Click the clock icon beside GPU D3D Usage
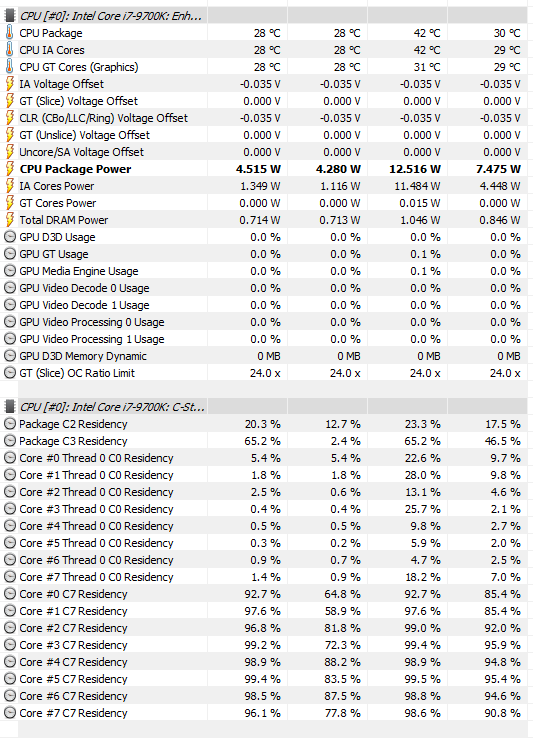533x738 pixels. coord(9,237)
